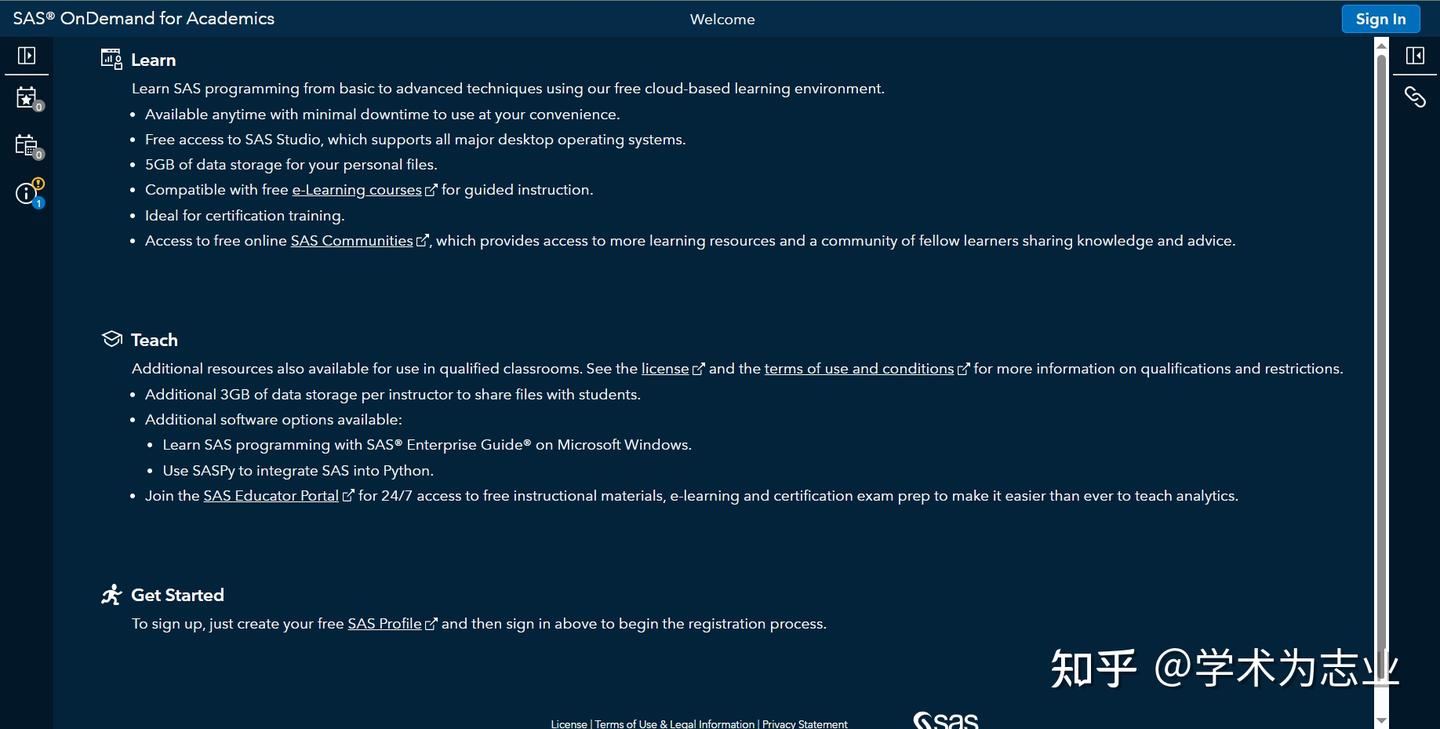This screenshot has height=729, width=1440.
Task: Click 'Ideal for certification training.' text
Action: [245, 216]
